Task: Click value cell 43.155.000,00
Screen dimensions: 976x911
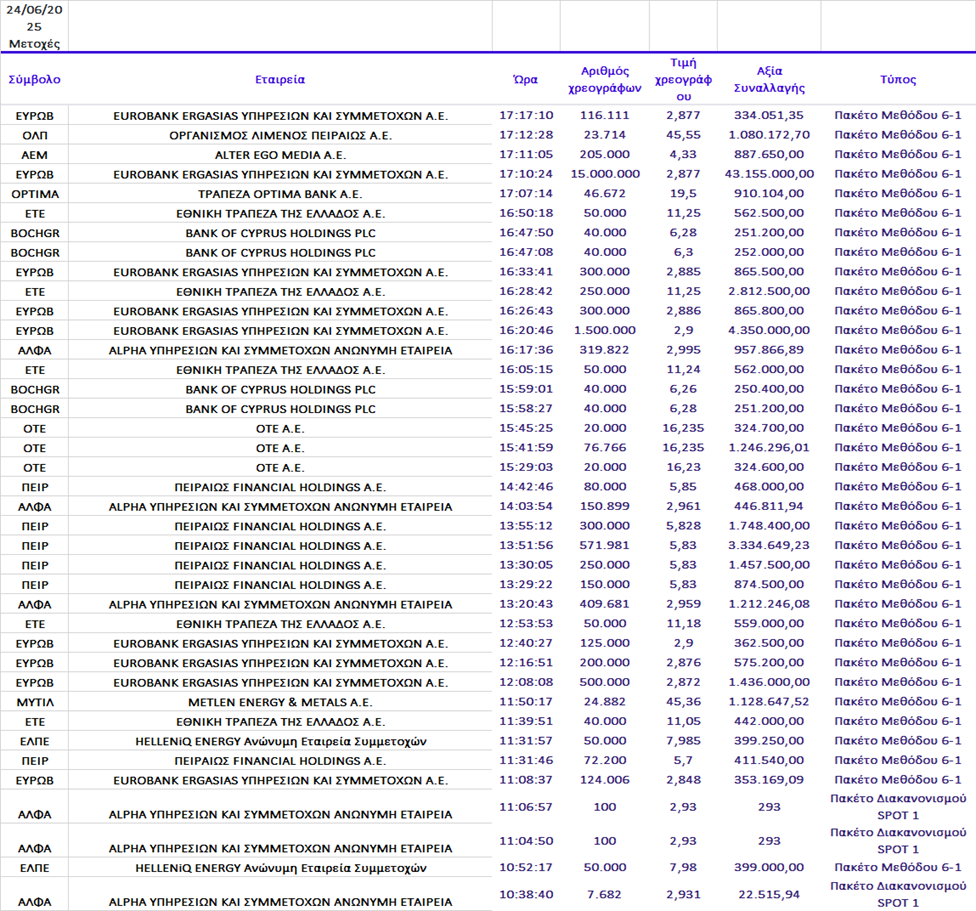Action: pos(769,174)
